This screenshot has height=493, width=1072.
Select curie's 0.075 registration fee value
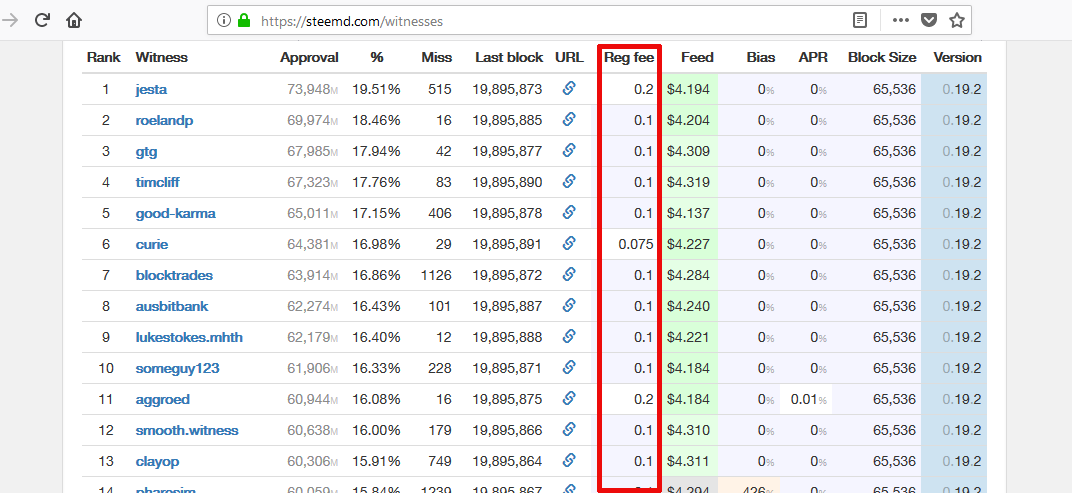636,244
